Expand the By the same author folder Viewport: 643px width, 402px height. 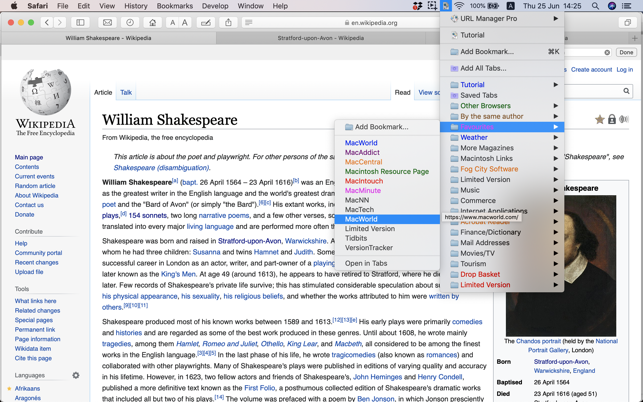pos(502,116)
